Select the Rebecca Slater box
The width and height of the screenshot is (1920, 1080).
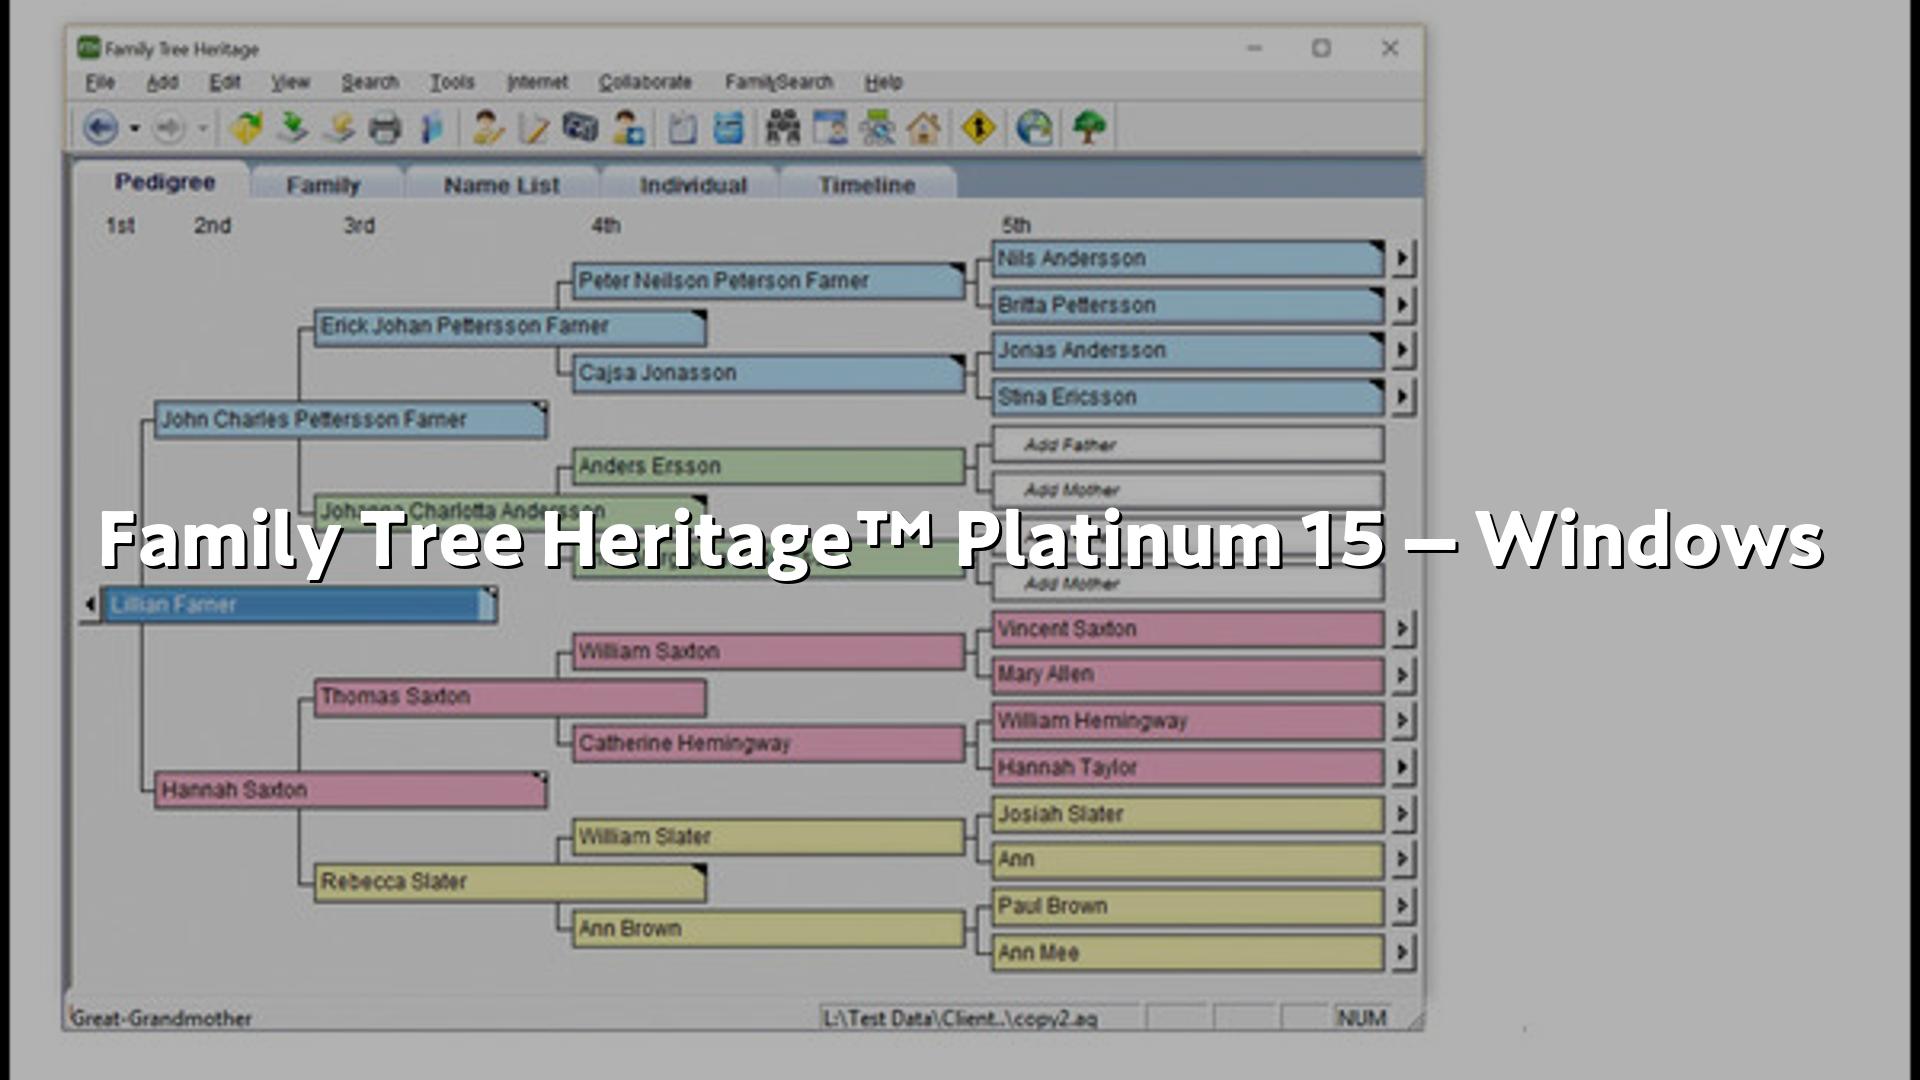510,882
